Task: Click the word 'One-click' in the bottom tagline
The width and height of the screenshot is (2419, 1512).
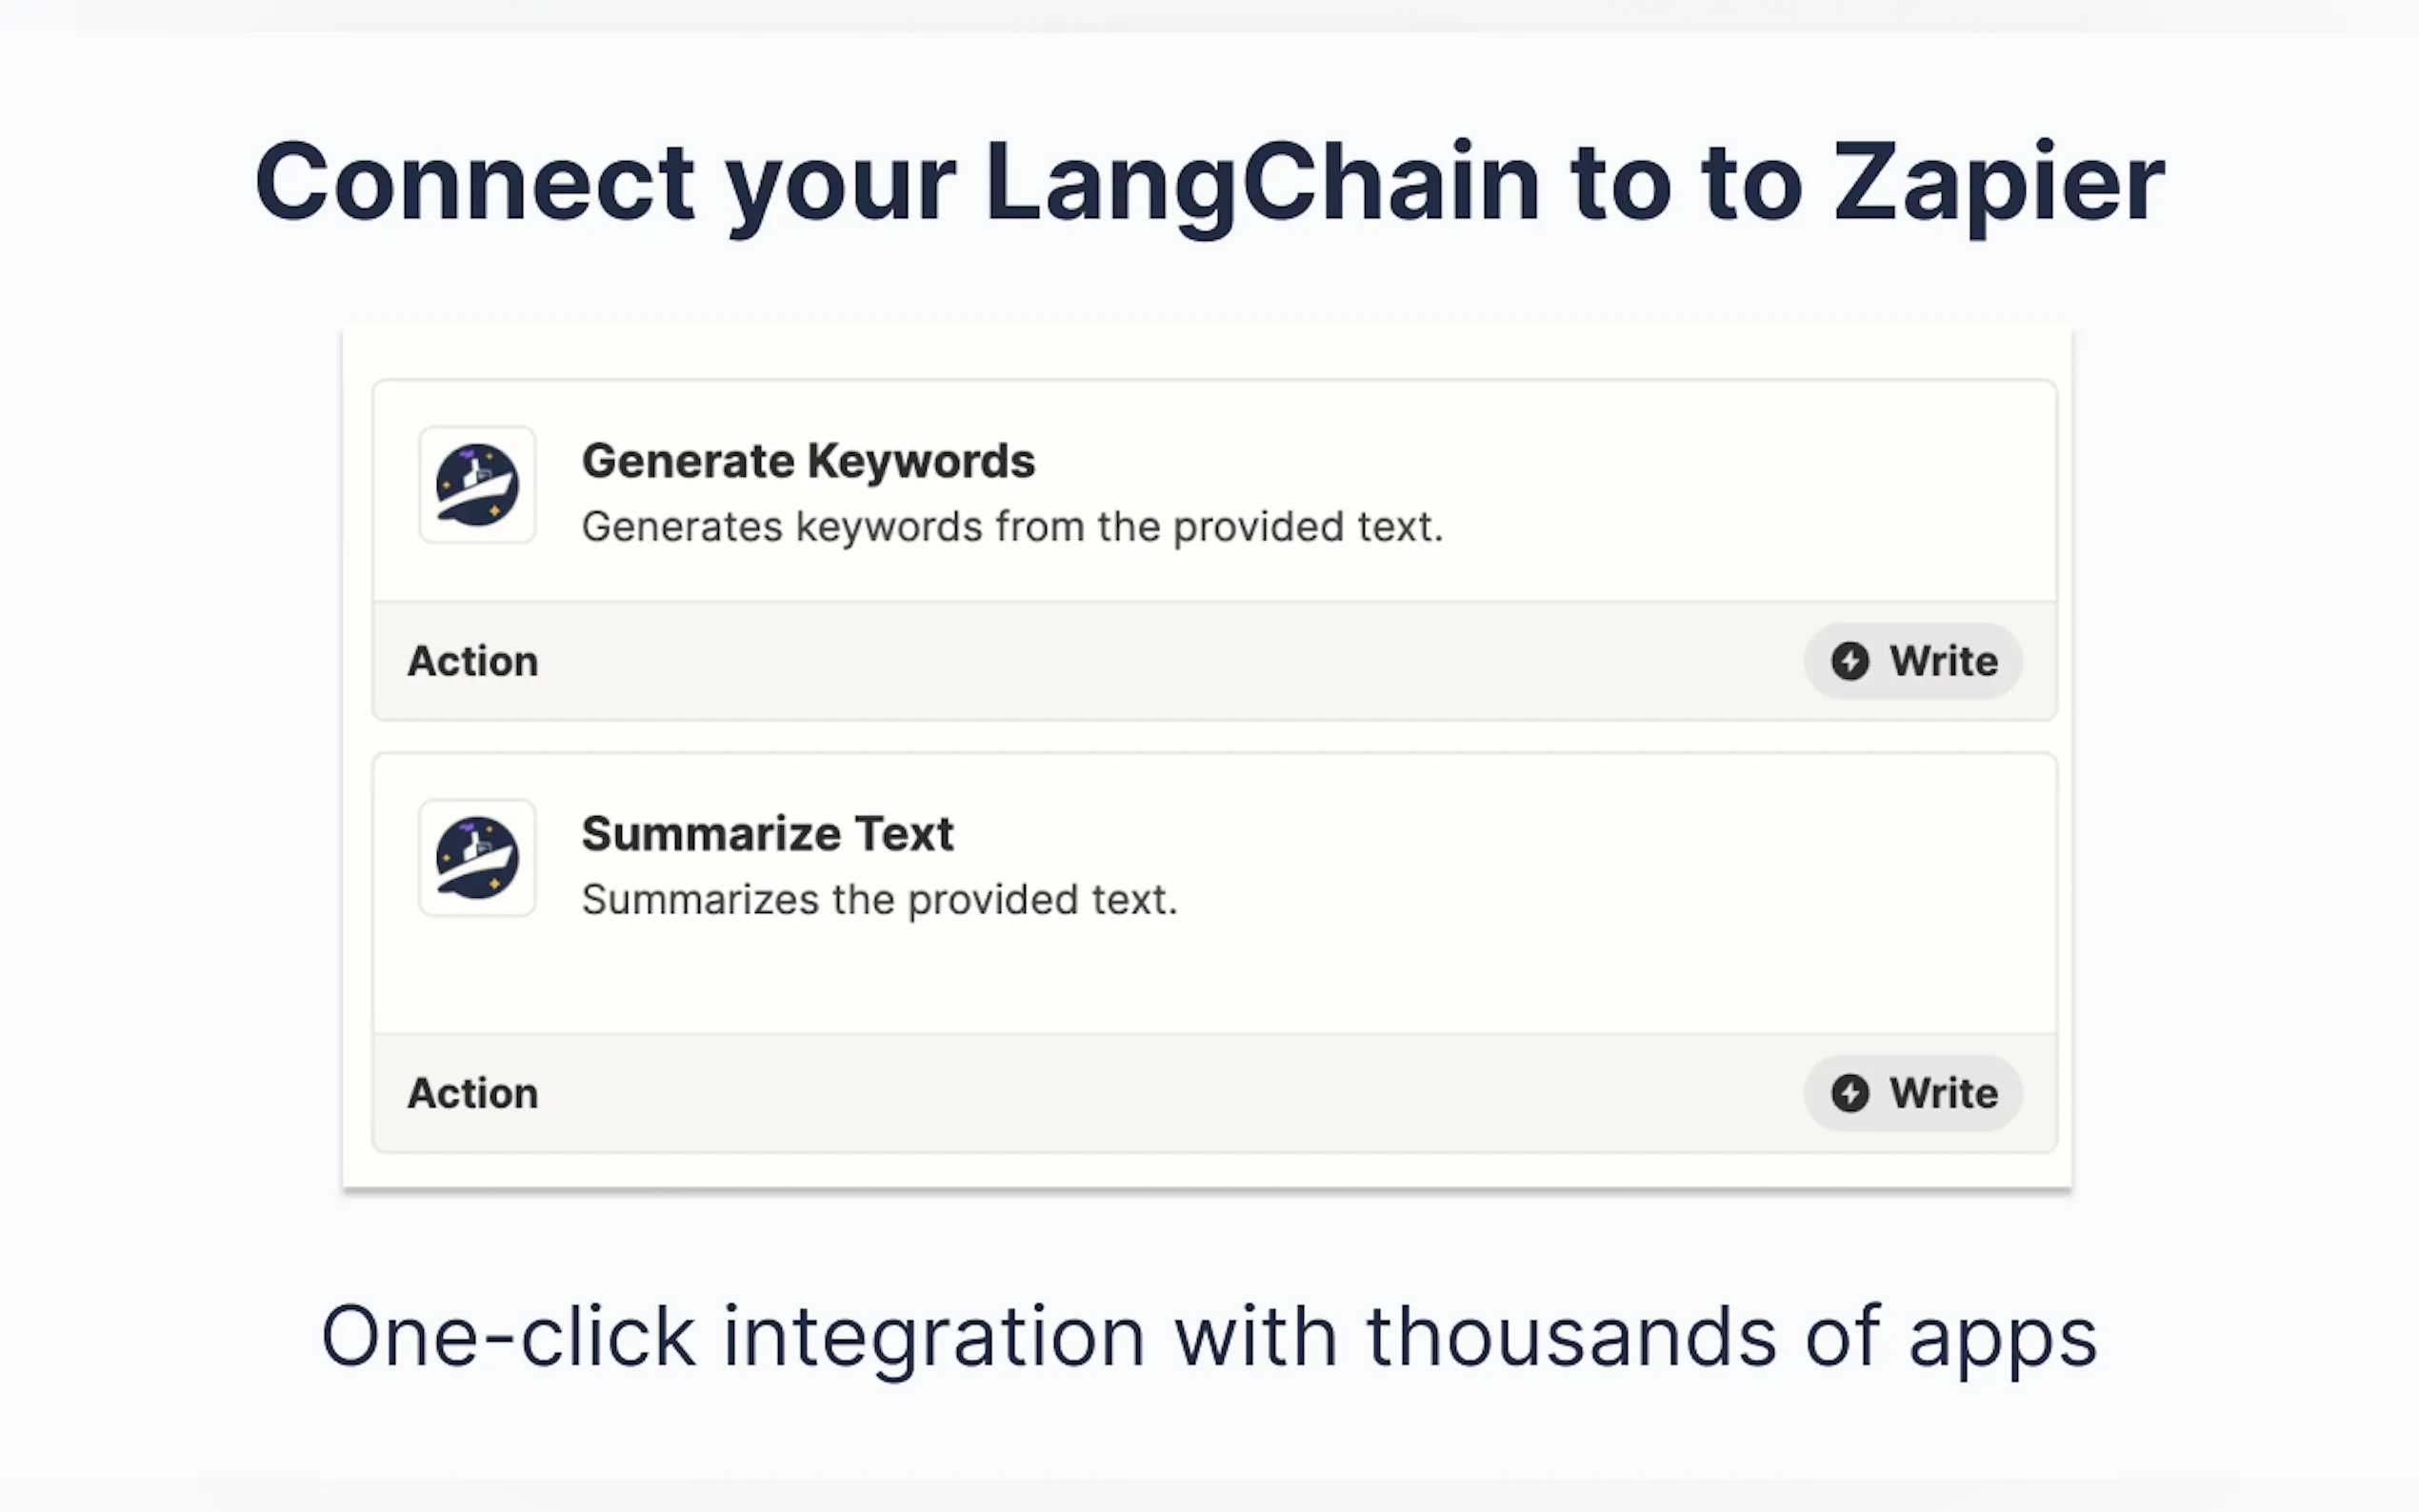Action: 507,1336
